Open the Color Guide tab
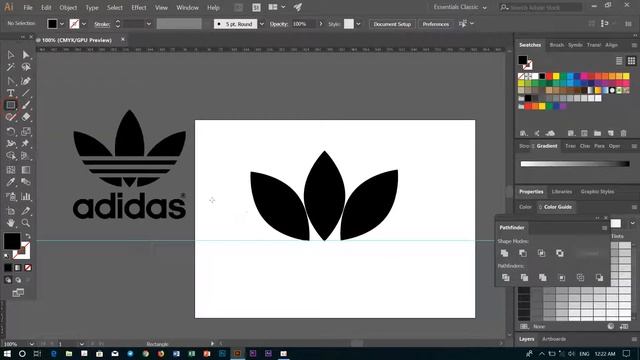This screenshot has height=360, width=640. pos(558,207)
